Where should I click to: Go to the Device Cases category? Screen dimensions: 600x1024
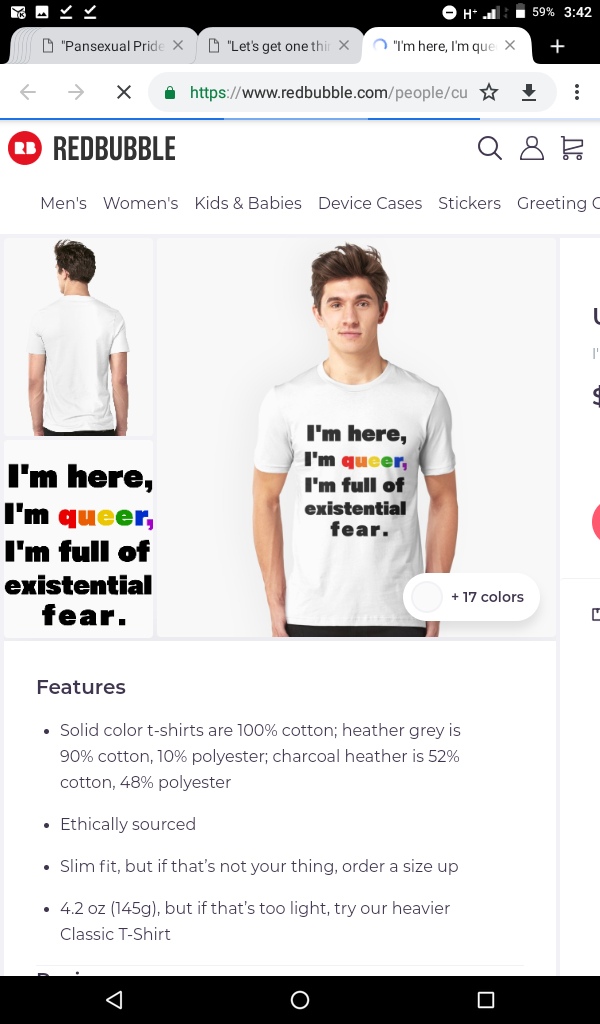(x=370, y=203)
